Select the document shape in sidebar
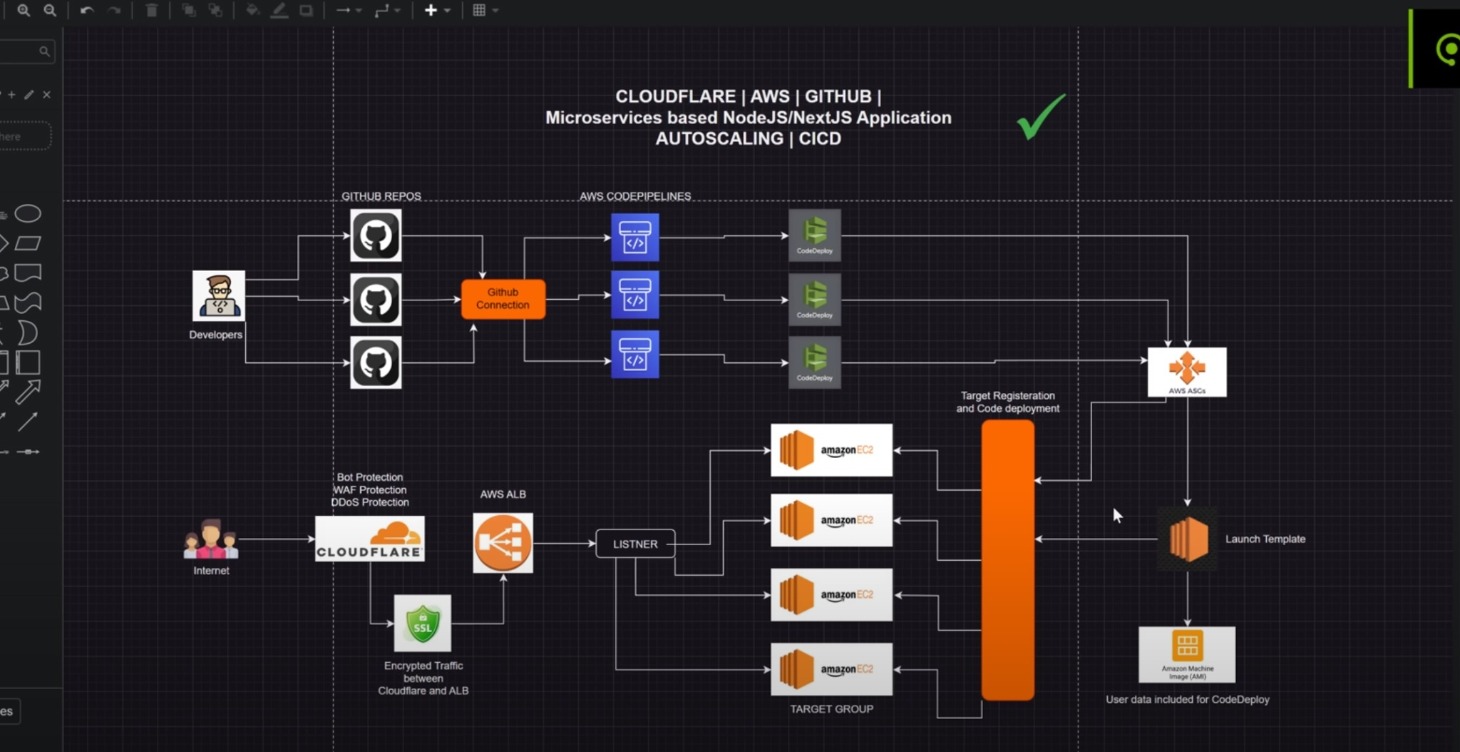 click(28, 273)
